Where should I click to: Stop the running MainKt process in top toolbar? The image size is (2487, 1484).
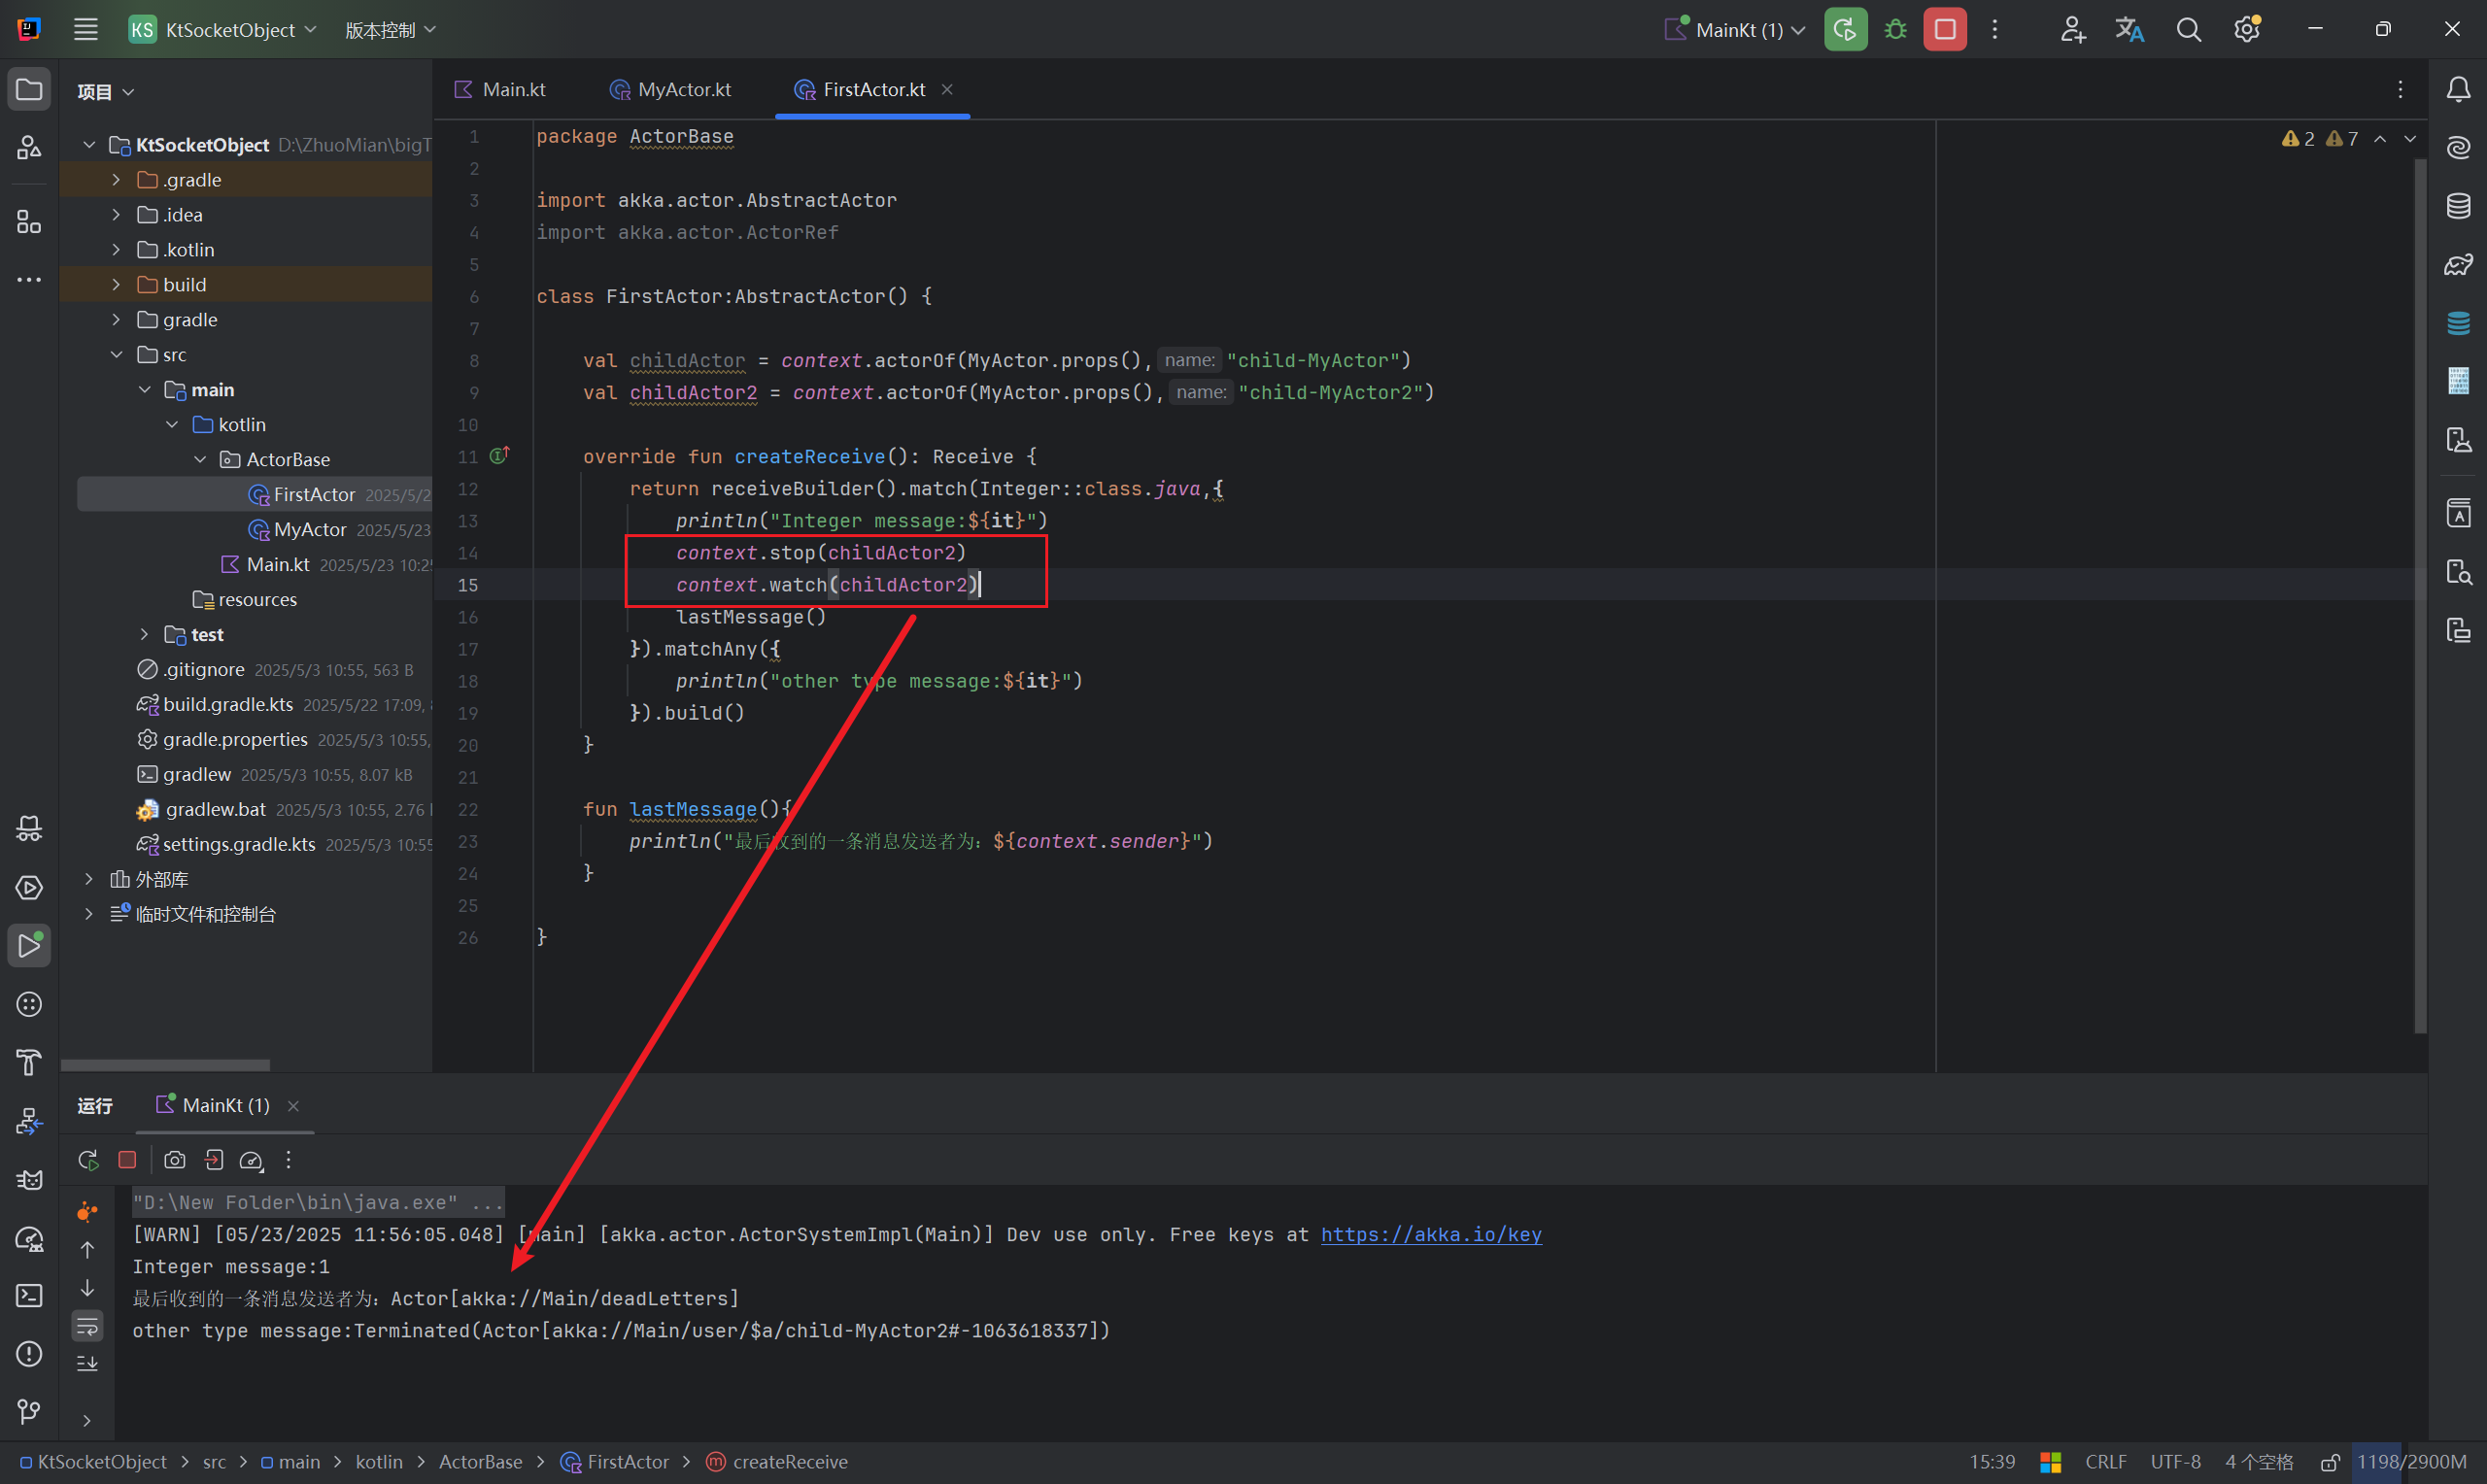(1945, 29)
